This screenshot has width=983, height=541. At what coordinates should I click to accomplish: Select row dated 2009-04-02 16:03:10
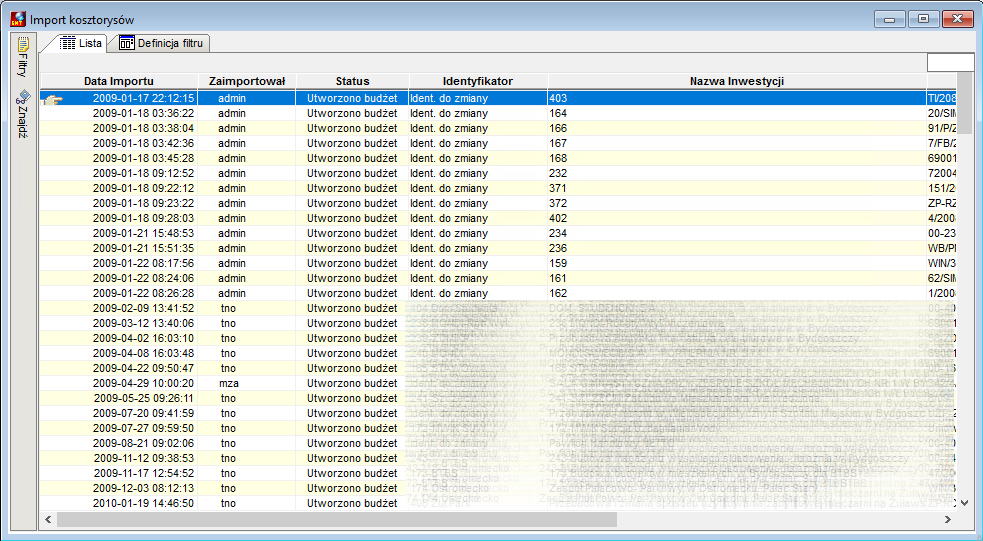point(498,339)
